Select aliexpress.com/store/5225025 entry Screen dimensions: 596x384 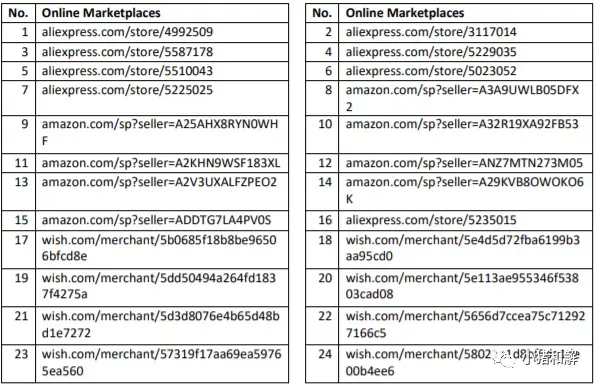pyautogui.click(x=127, y=90)
